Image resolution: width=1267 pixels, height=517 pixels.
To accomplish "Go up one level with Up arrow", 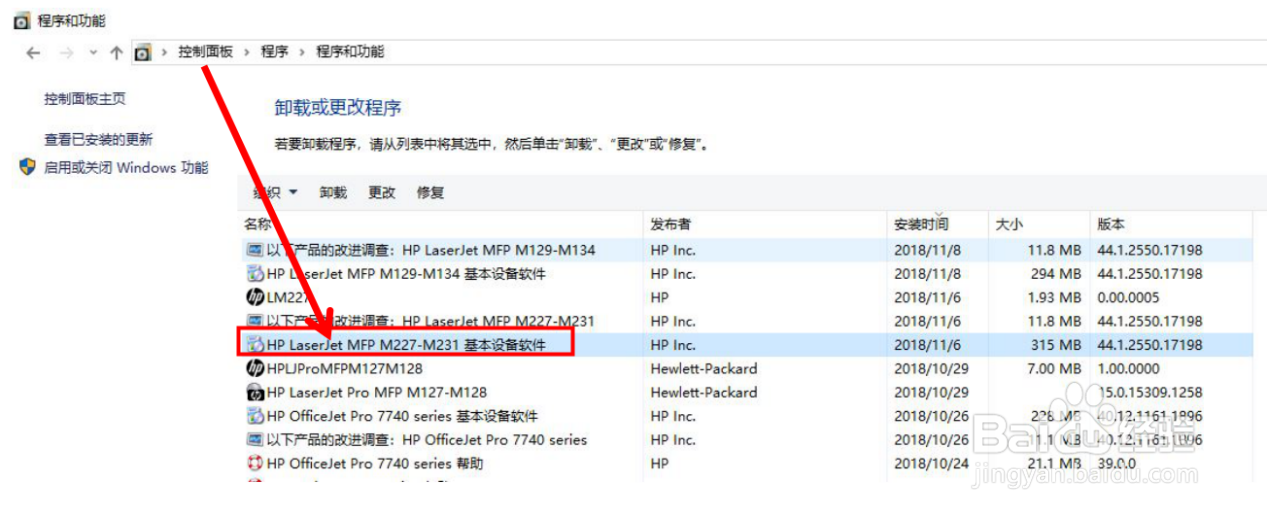I will (116, 53).
